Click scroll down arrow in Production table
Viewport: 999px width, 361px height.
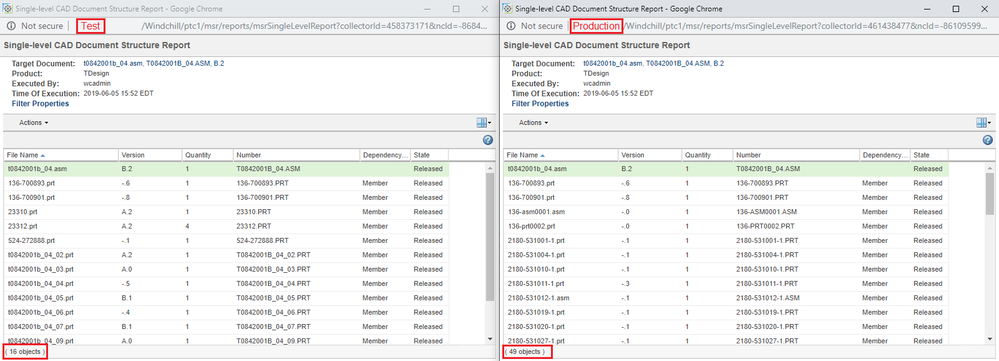989,339
